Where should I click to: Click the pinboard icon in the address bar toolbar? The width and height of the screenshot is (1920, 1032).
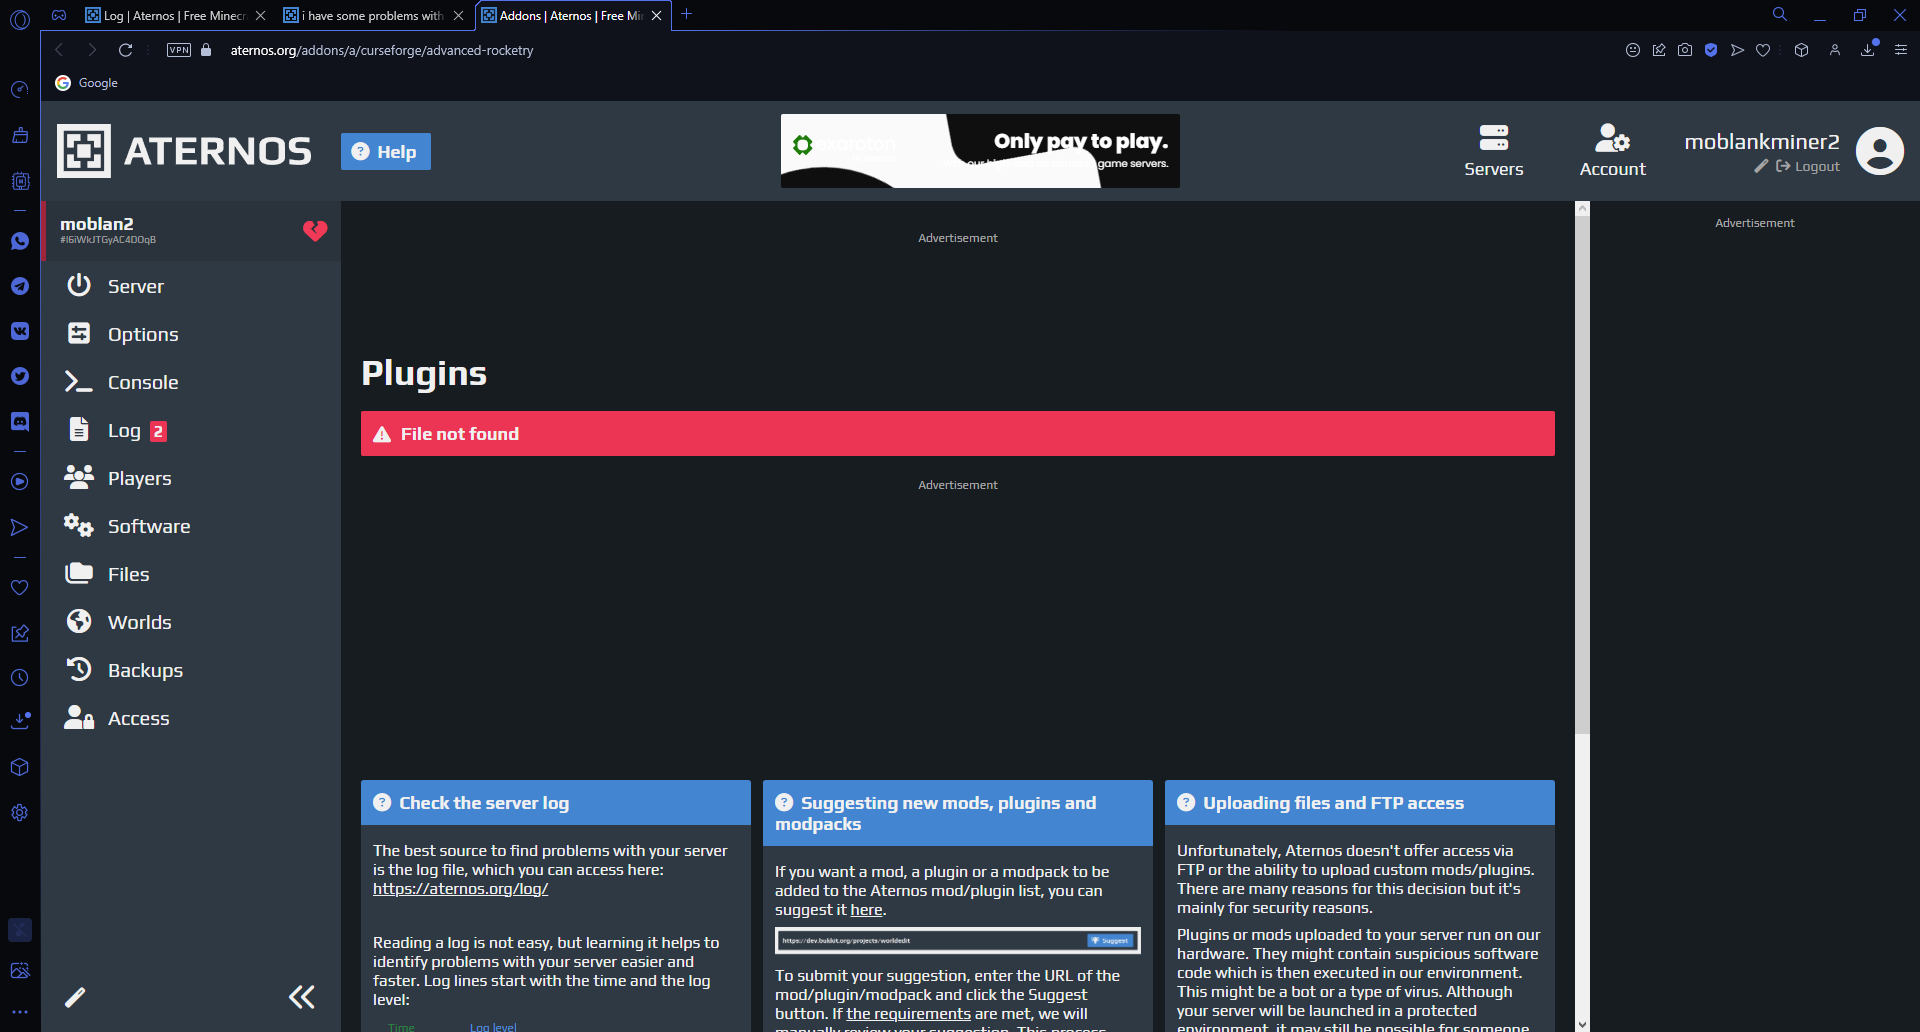tap(1659, 50)
